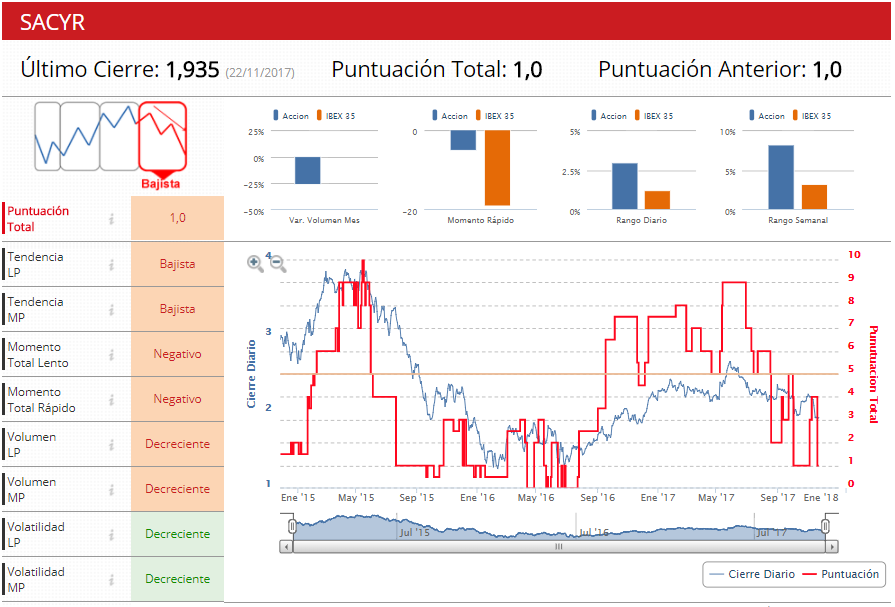Click the SACYR title in red header
895x607 pixels.
point(52,22)
